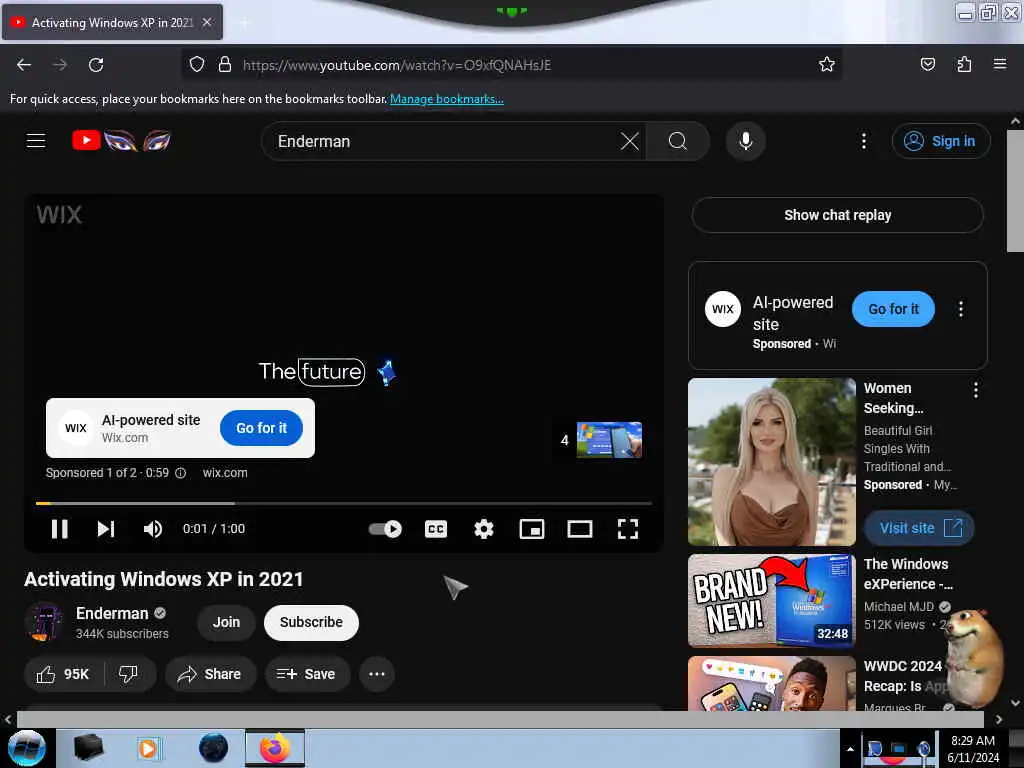Open YouTube settings three-dot menu
The width and height of the screenshot is (1024, 768).
(x=863, y=141)
